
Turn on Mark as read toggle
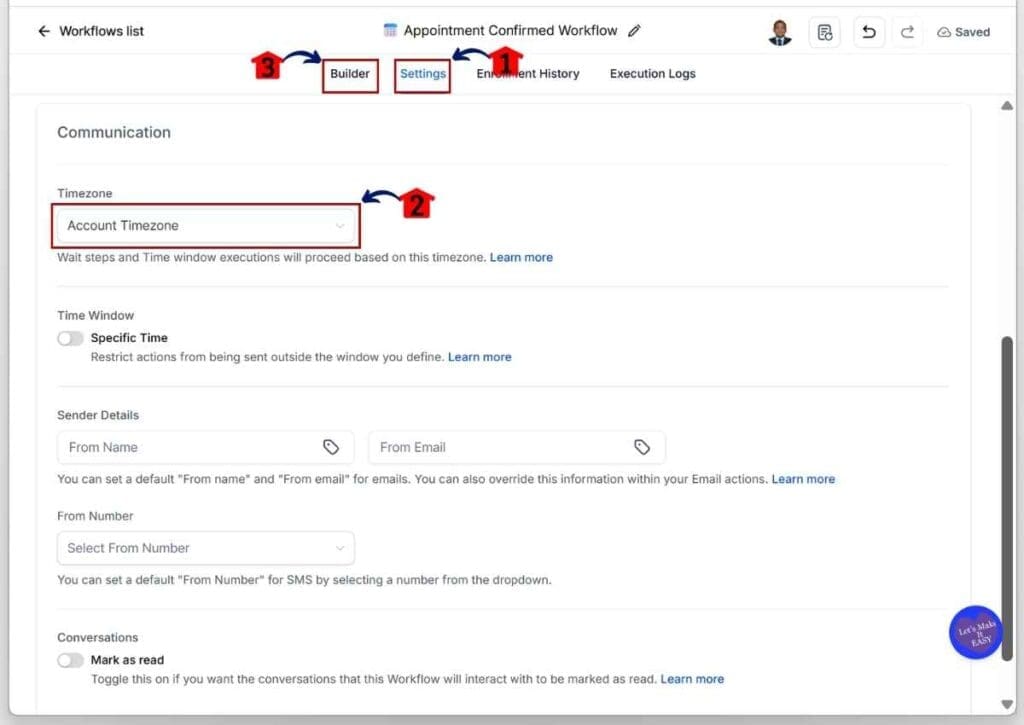coord(70,660)
